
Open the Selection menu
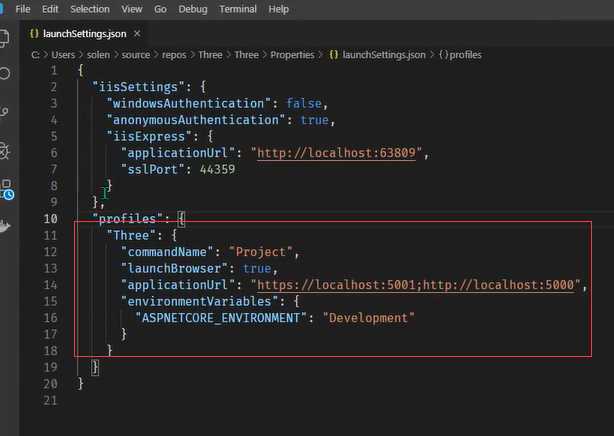(90, 9)
